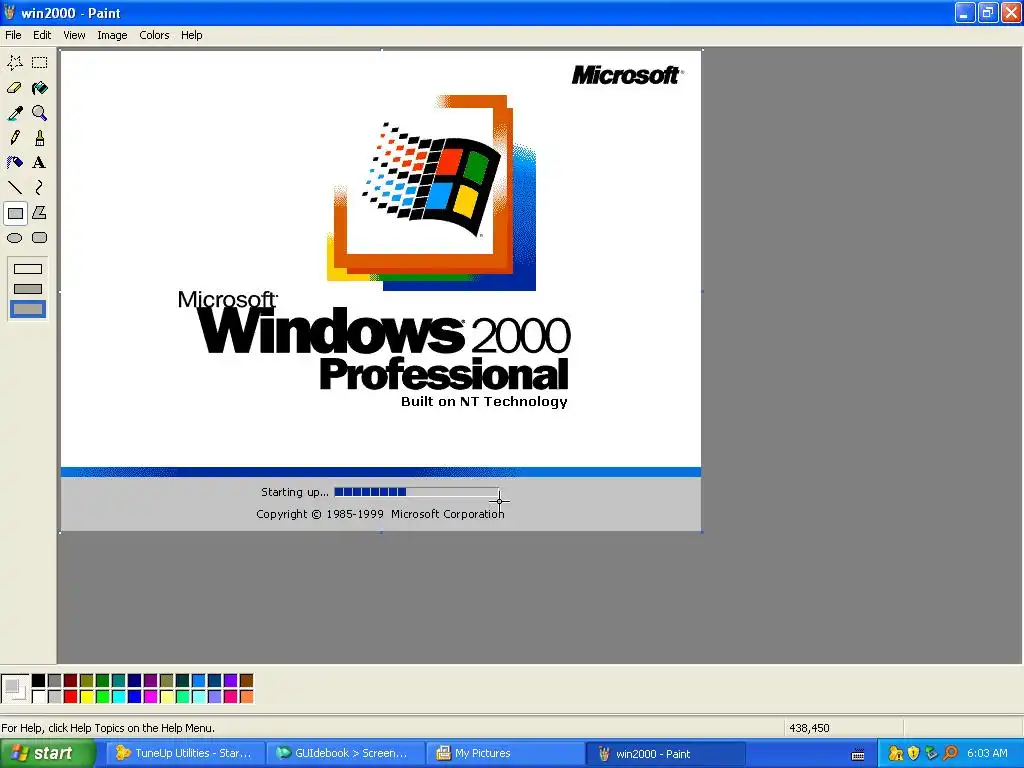This screenshot has width=1024, height=768.
Task: Choose outlined shape with fill style
Action: point(27,289)
